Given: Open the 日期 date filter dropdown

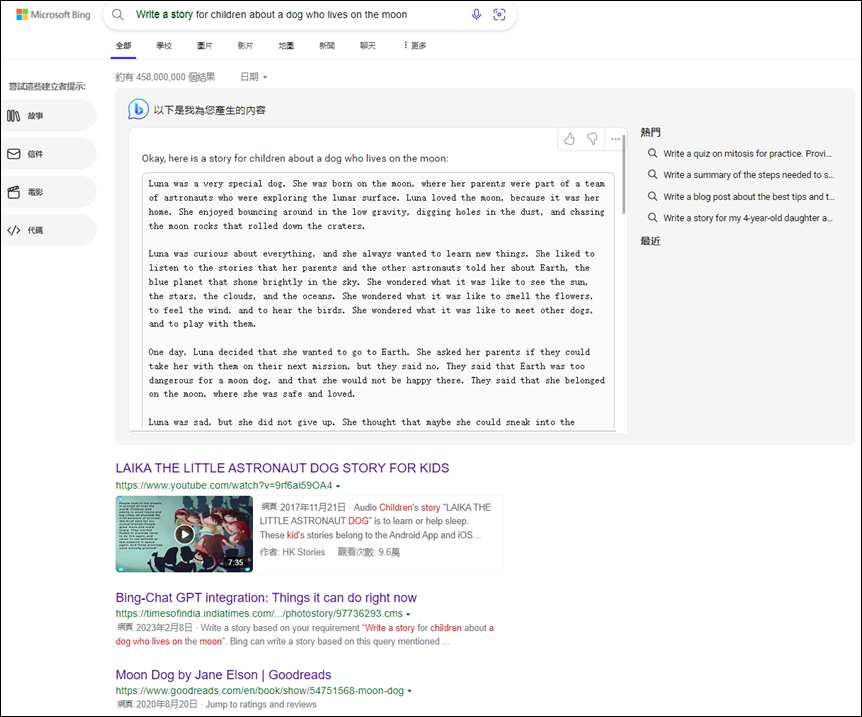Looking at the screenshot, I should click(253, 77).
